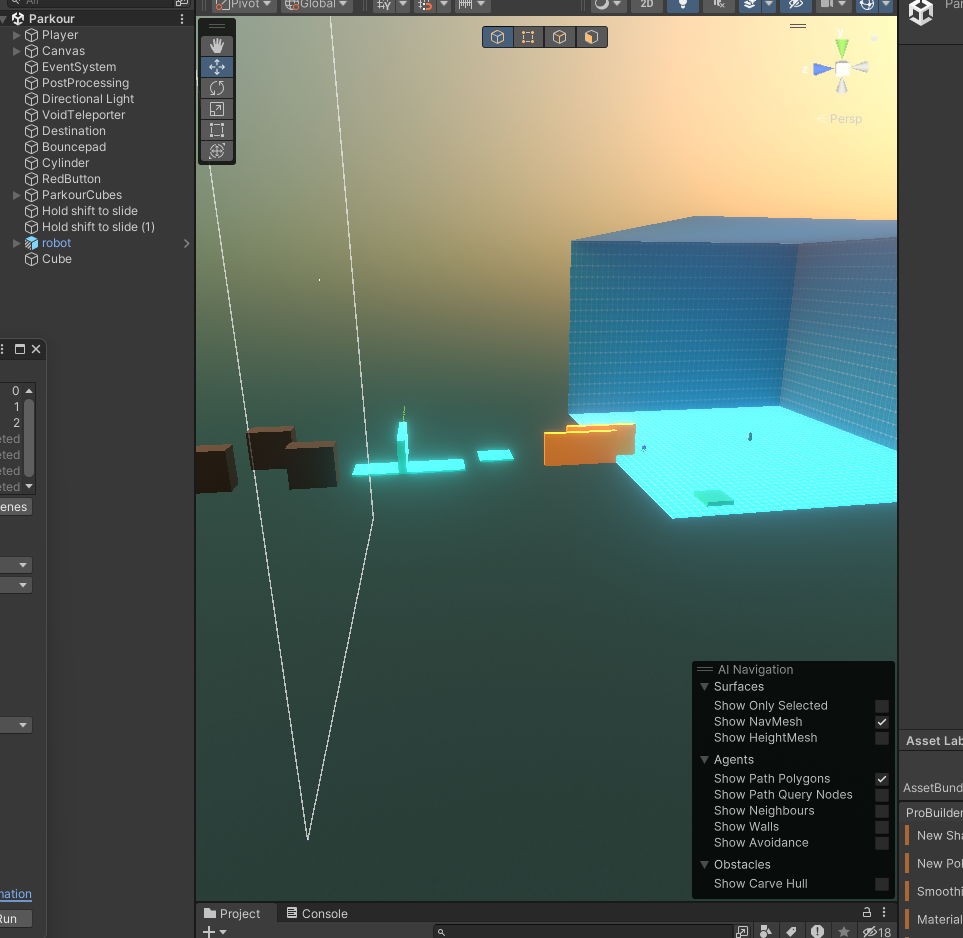Toggle scene audio mute icon

[x=719, y=5]
